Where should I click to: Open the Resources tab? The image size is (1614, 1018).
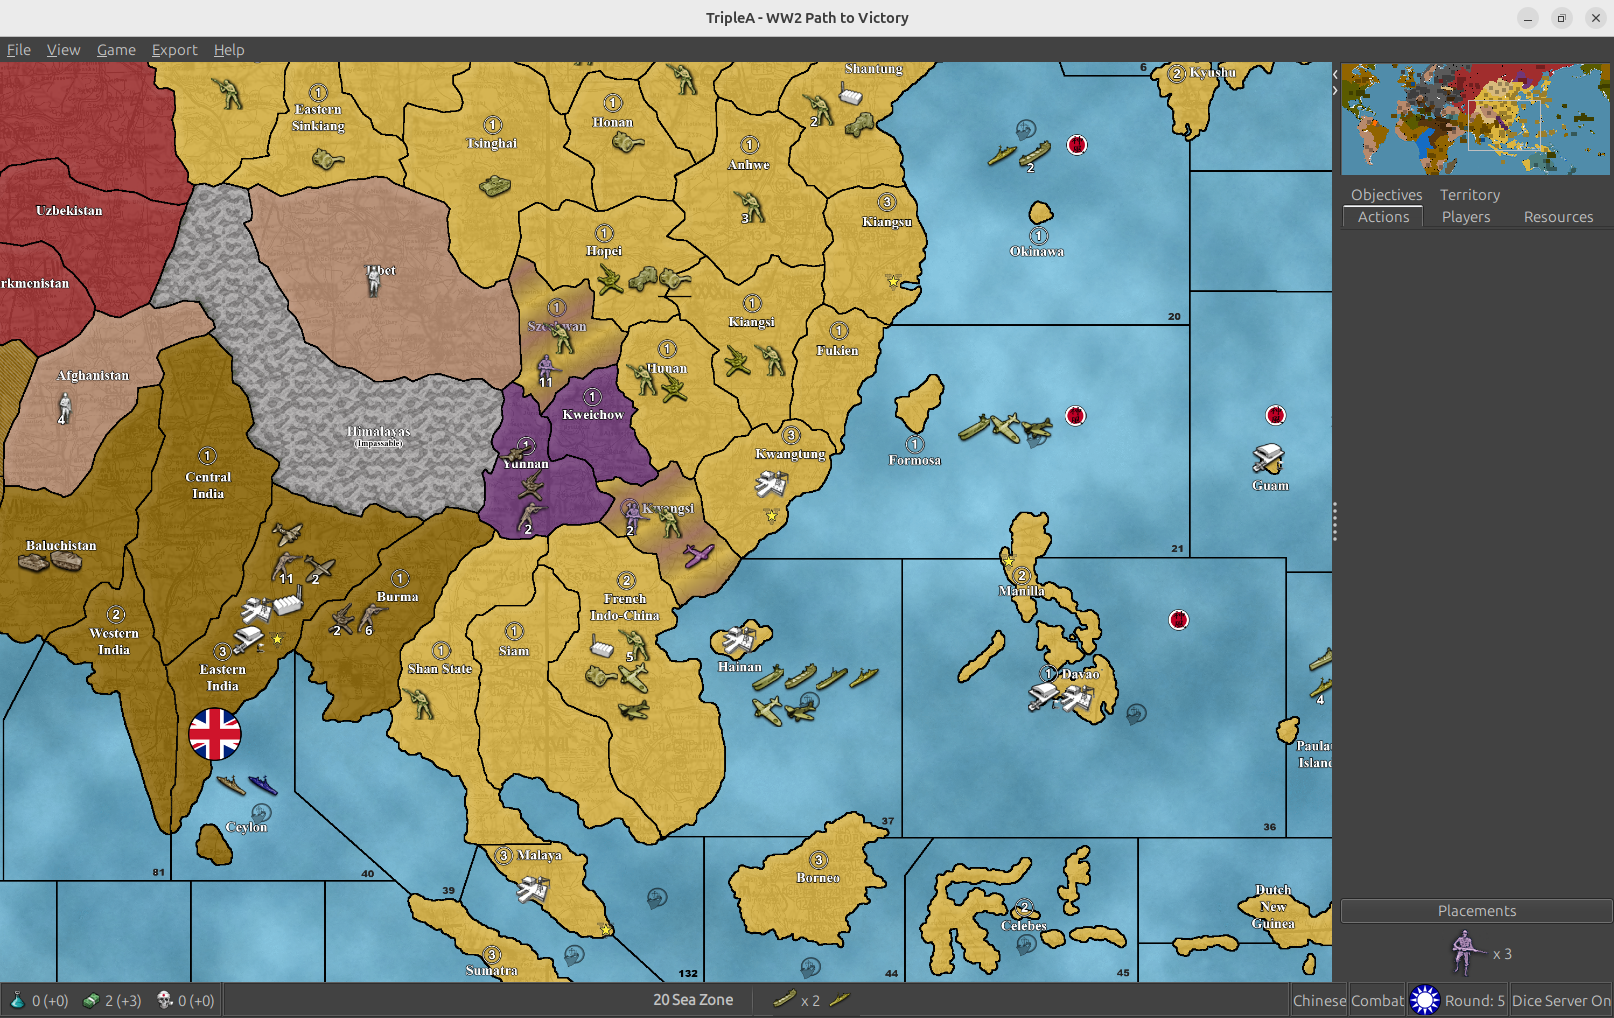coord(1558,217)
